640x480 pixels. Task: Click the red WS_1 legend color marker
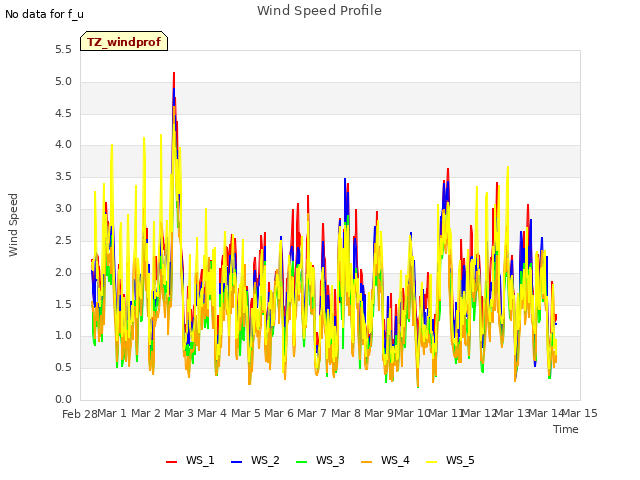[x=171, y=462]
